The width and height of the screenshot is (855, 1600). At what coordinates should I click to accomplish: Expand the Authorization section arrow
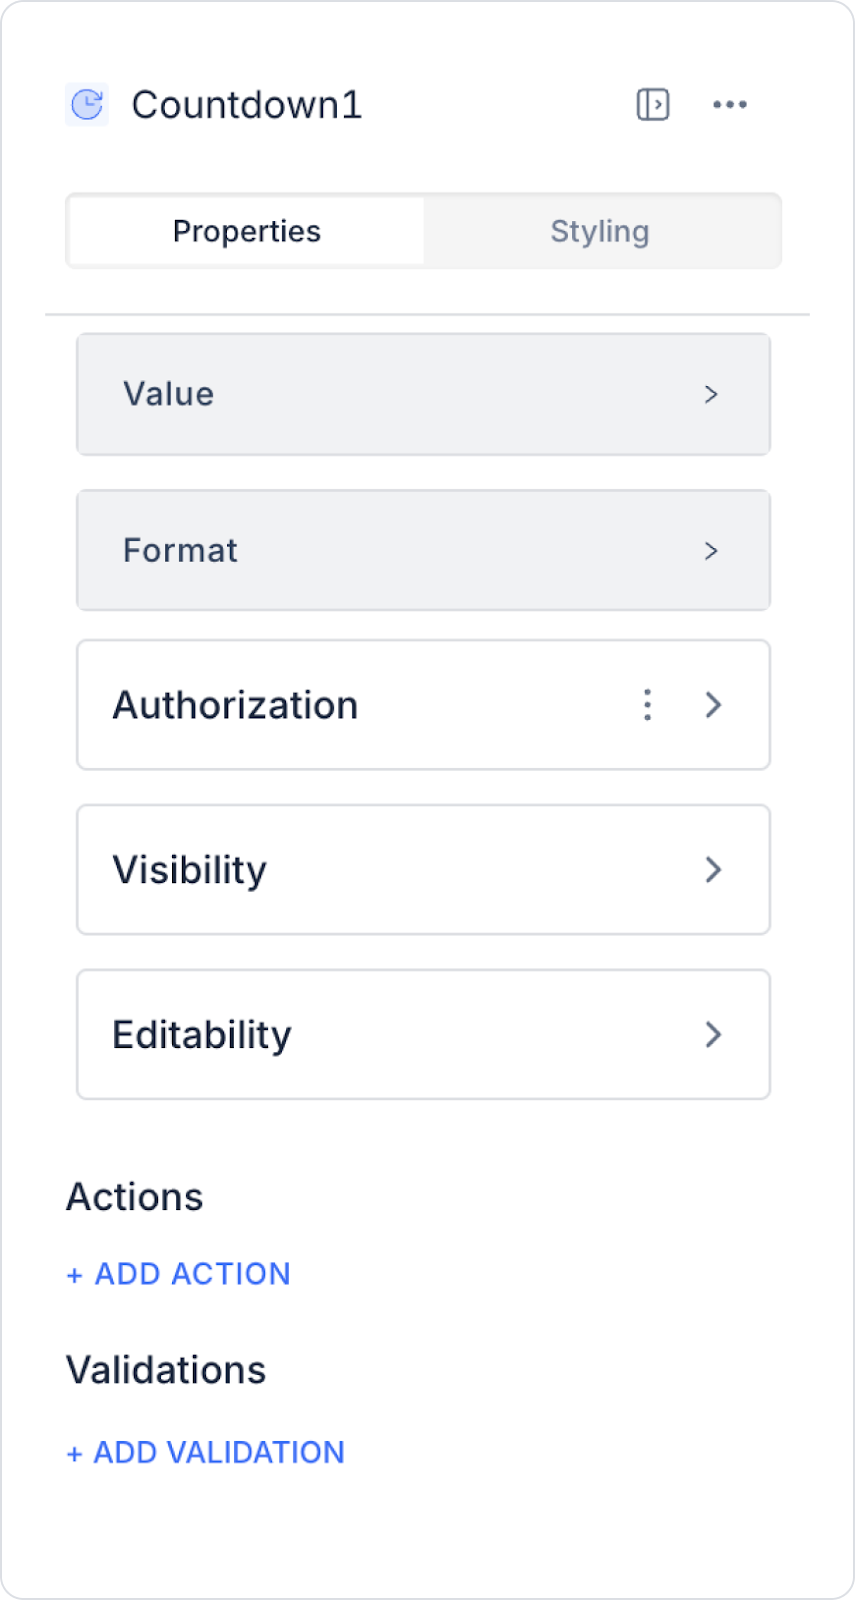click(713, 705)
